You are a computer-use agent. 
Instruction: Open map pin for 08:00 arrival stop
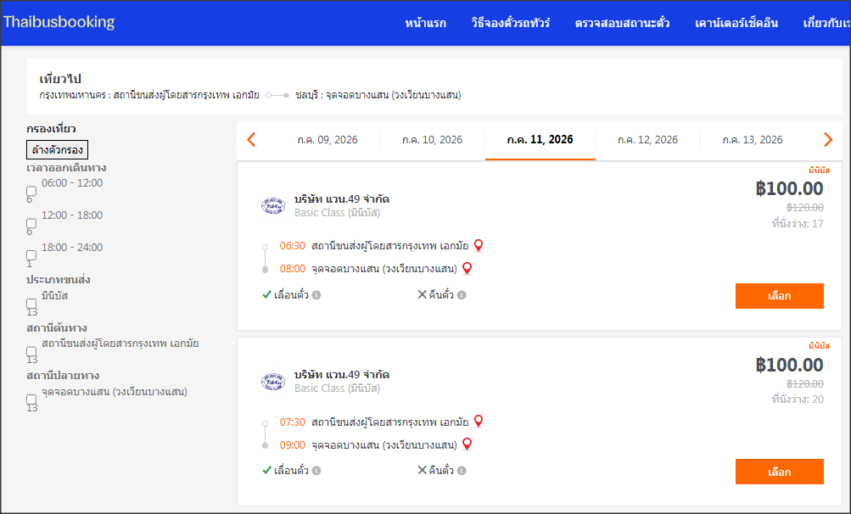[x=467, y=268]
